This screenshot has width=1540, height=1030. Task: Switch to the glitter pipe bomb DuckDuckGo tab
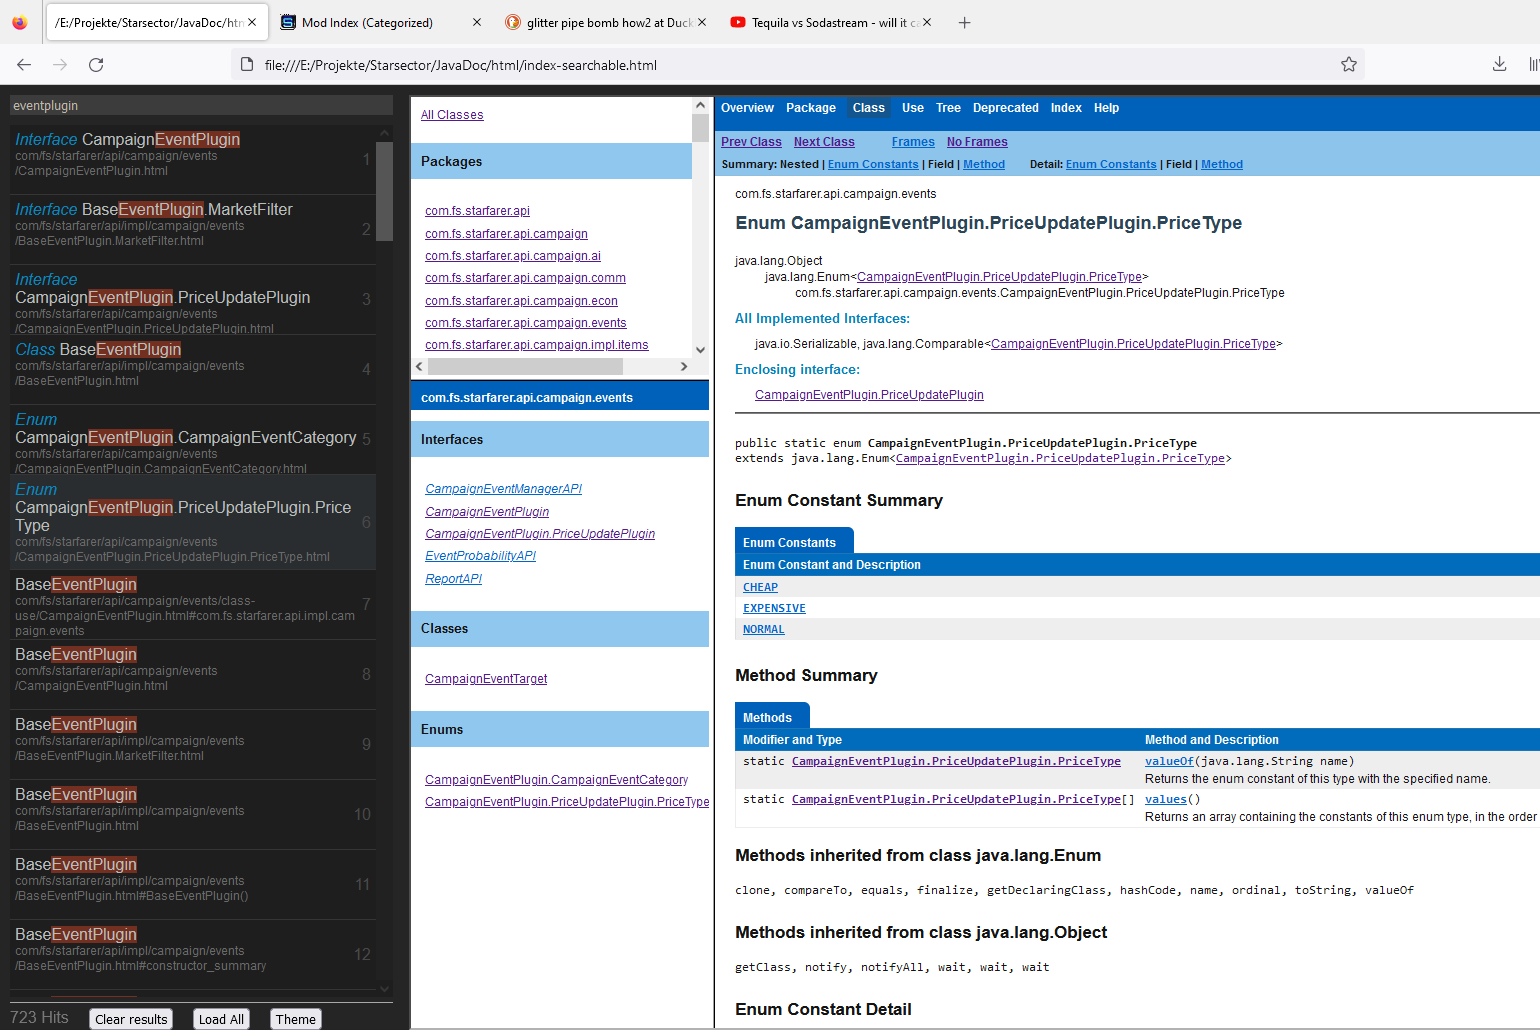point(606,22)
